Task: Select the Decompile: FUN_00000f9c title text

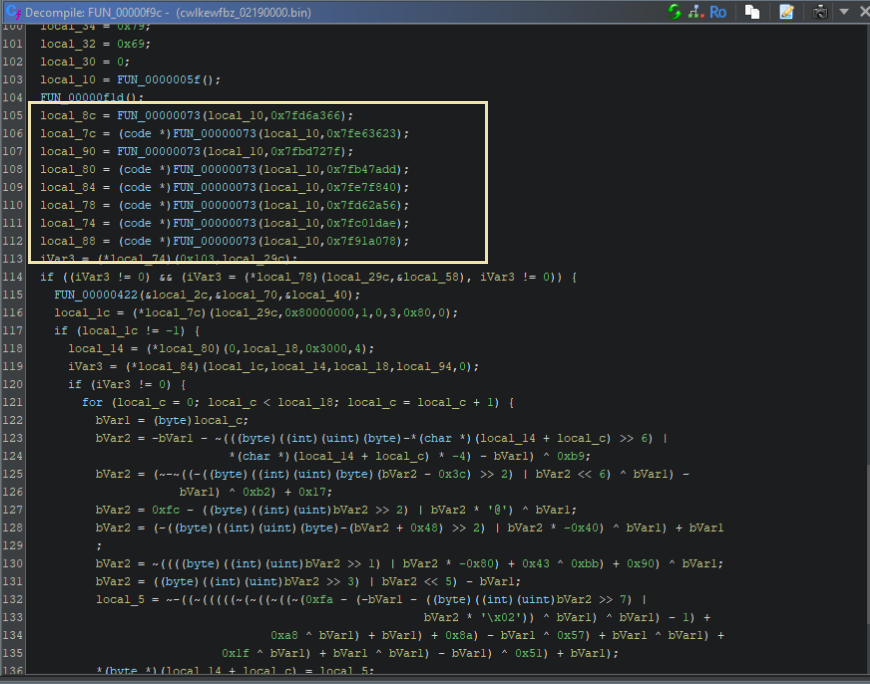Action: [94, 12]
